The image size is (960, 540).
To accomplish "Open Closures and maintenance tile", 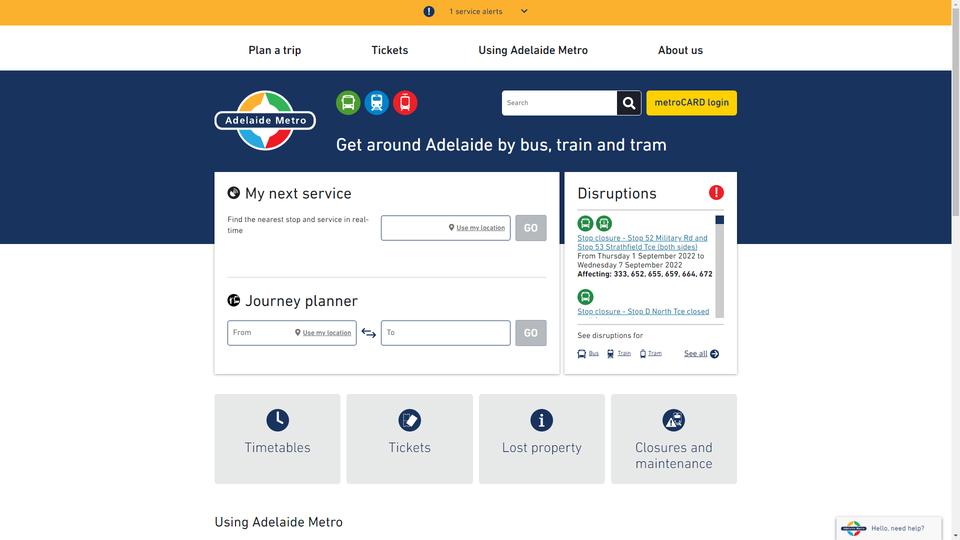I will point(674,438).
